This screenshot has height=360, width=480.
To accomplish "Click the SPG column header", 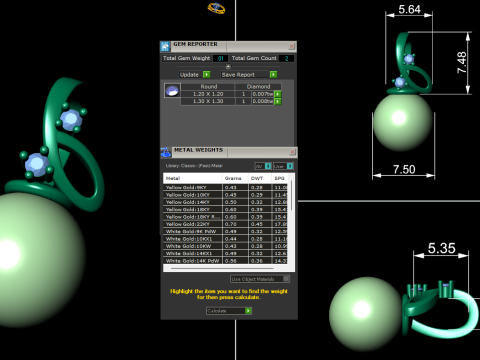I will [x=279, y=178].
